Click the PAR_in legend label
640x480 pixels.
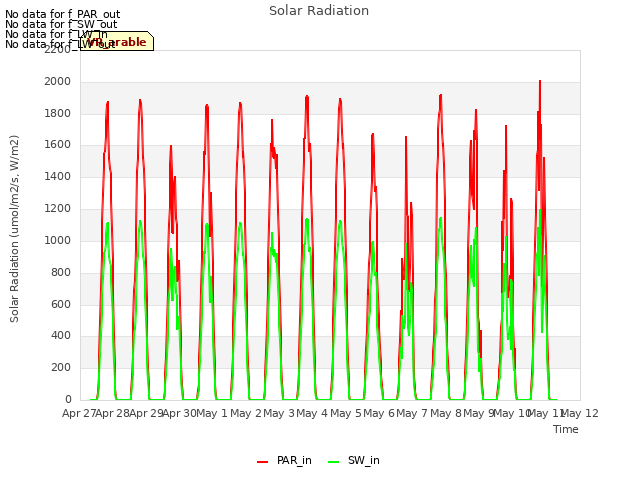tap(294, 460)
